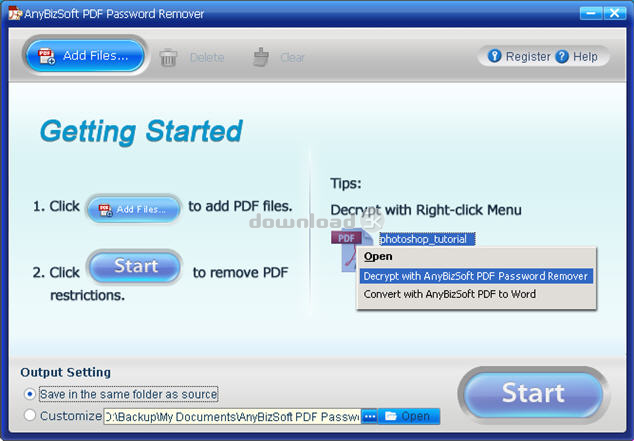
Task: Click the Clear brush icon
Action: pos(261,57)
